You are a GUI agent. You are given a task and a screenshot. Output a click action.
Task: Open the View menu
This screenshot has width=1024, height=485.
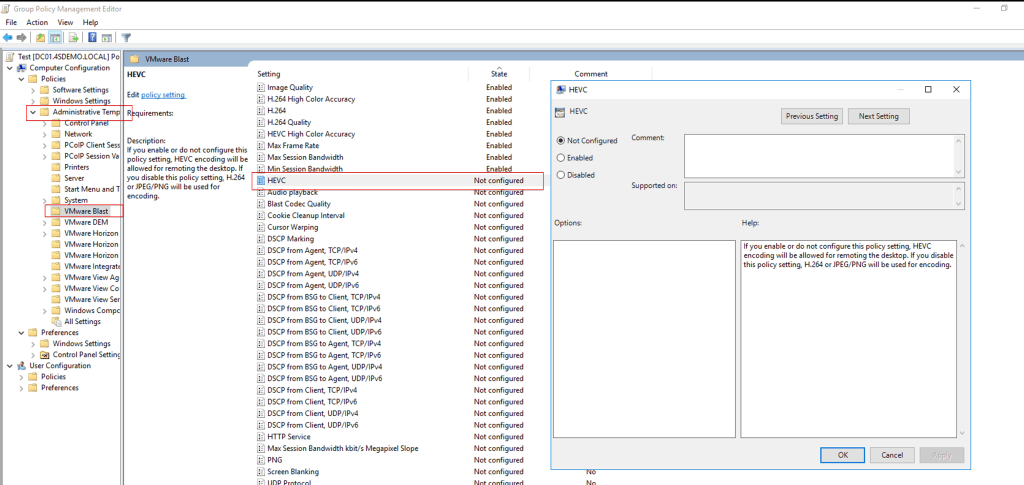pyautogui.click(x=65, y=22)
